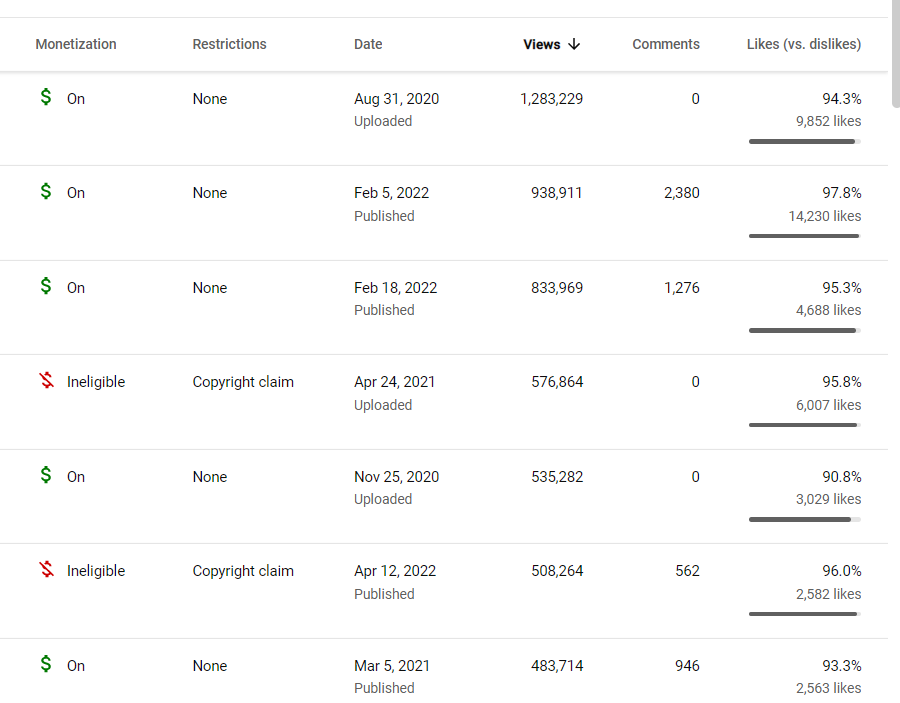
Task: Open 2,380 comments on Feb 5, 2022 video
Action: pos(681,193)
